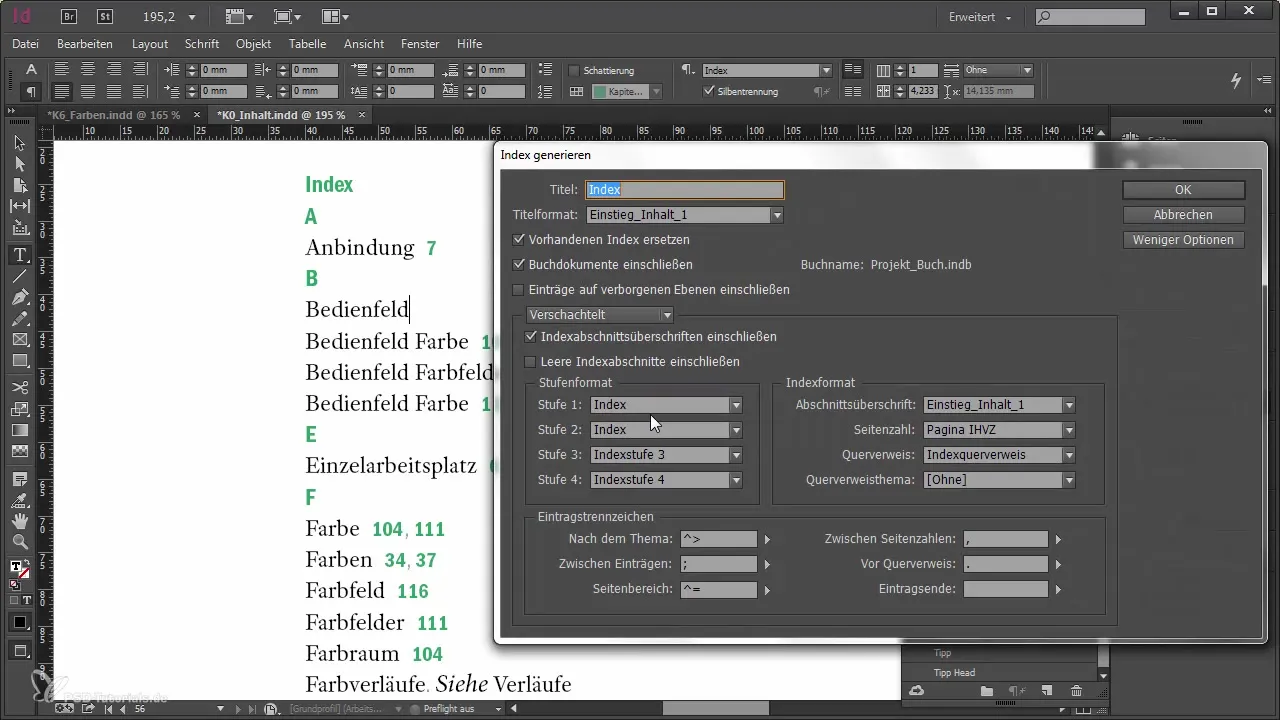The width and height of the screenshot is (1280, 720).
Task: Select the Direct Selection tool
Action: click(19, 163)
